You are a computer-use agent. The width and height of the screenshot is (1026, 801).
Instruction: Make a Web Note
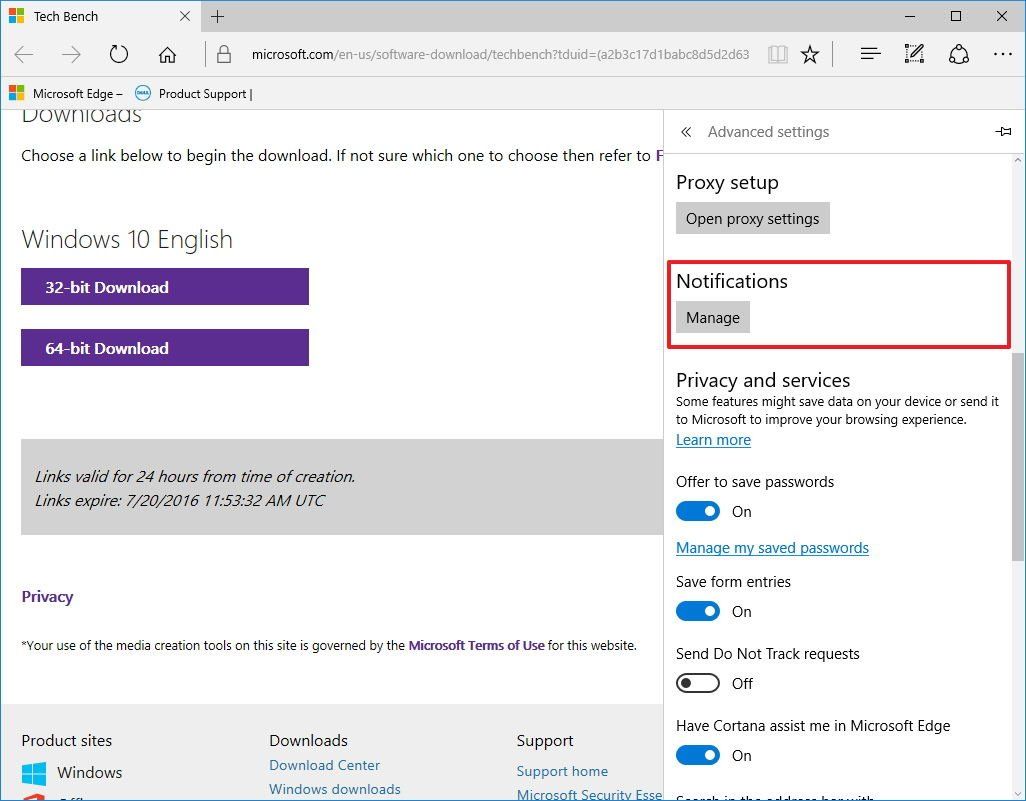click(x=913, y=54)
